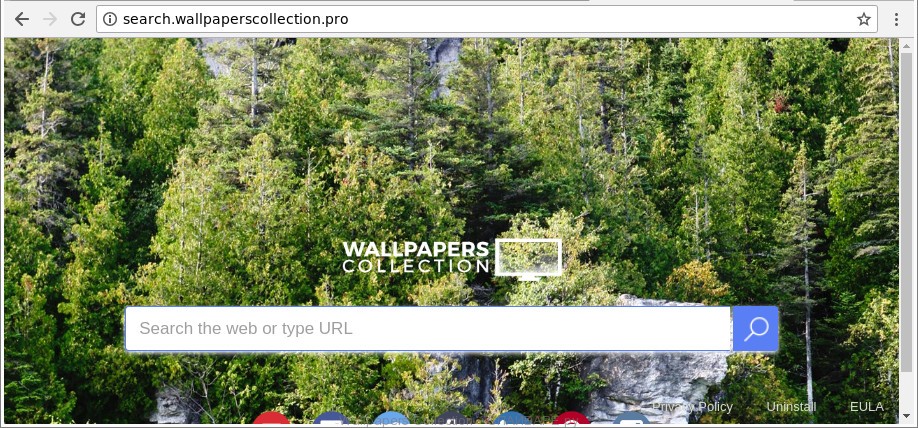Screen dimensions: 918x428
Task: Go back to the previous page
Action: click(x=22, y=19)
